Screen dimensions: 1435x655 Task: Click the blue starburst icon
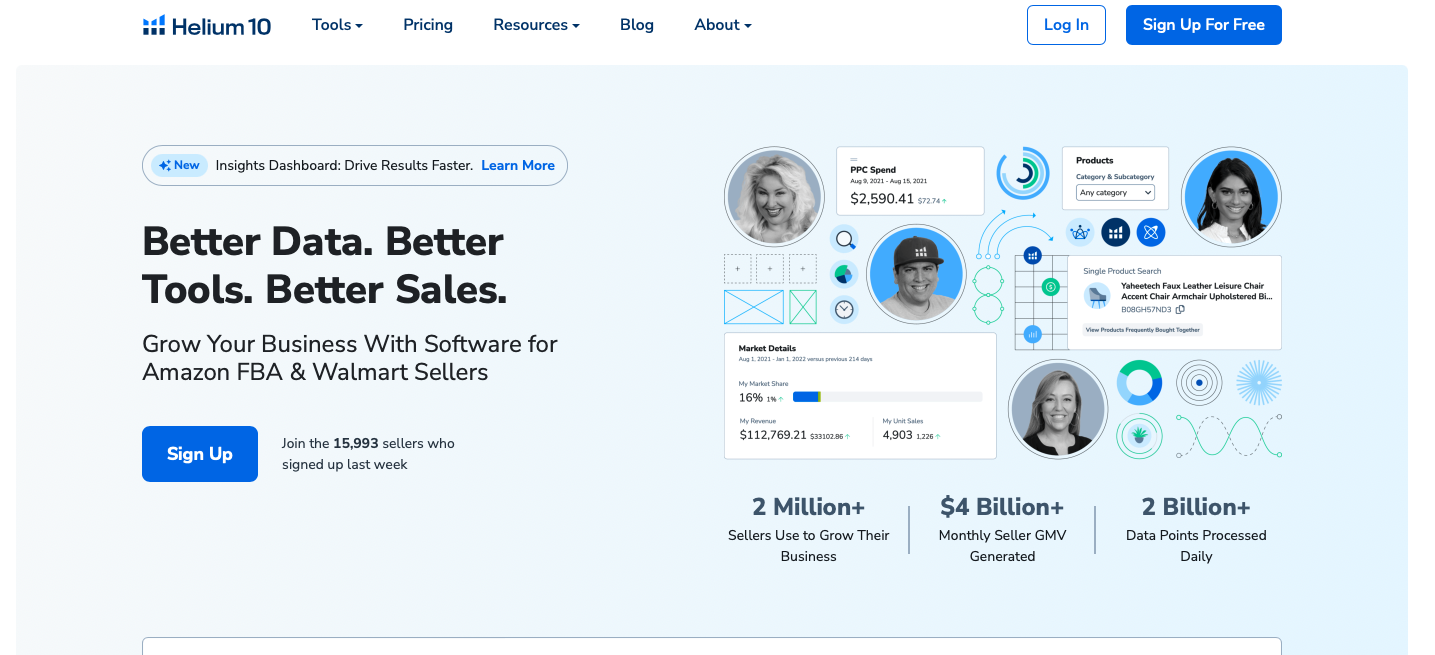pyautogui.click(x=1259, y=383)
